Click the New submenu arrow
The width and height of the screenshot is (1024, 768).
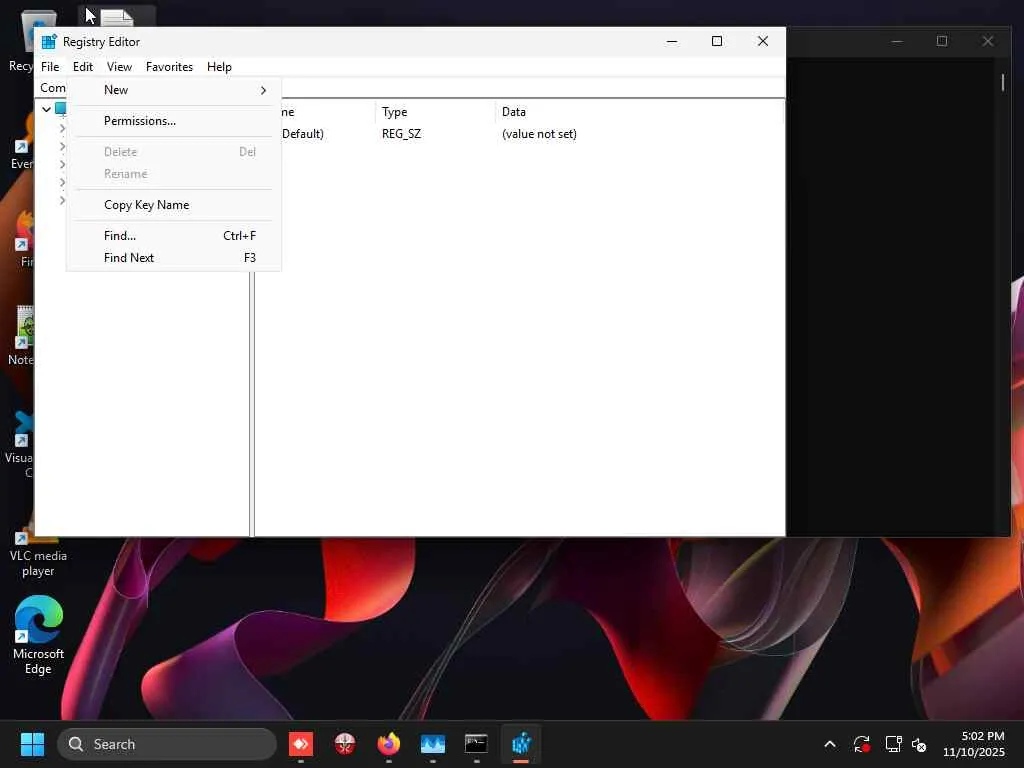click(x=263, y=90)
